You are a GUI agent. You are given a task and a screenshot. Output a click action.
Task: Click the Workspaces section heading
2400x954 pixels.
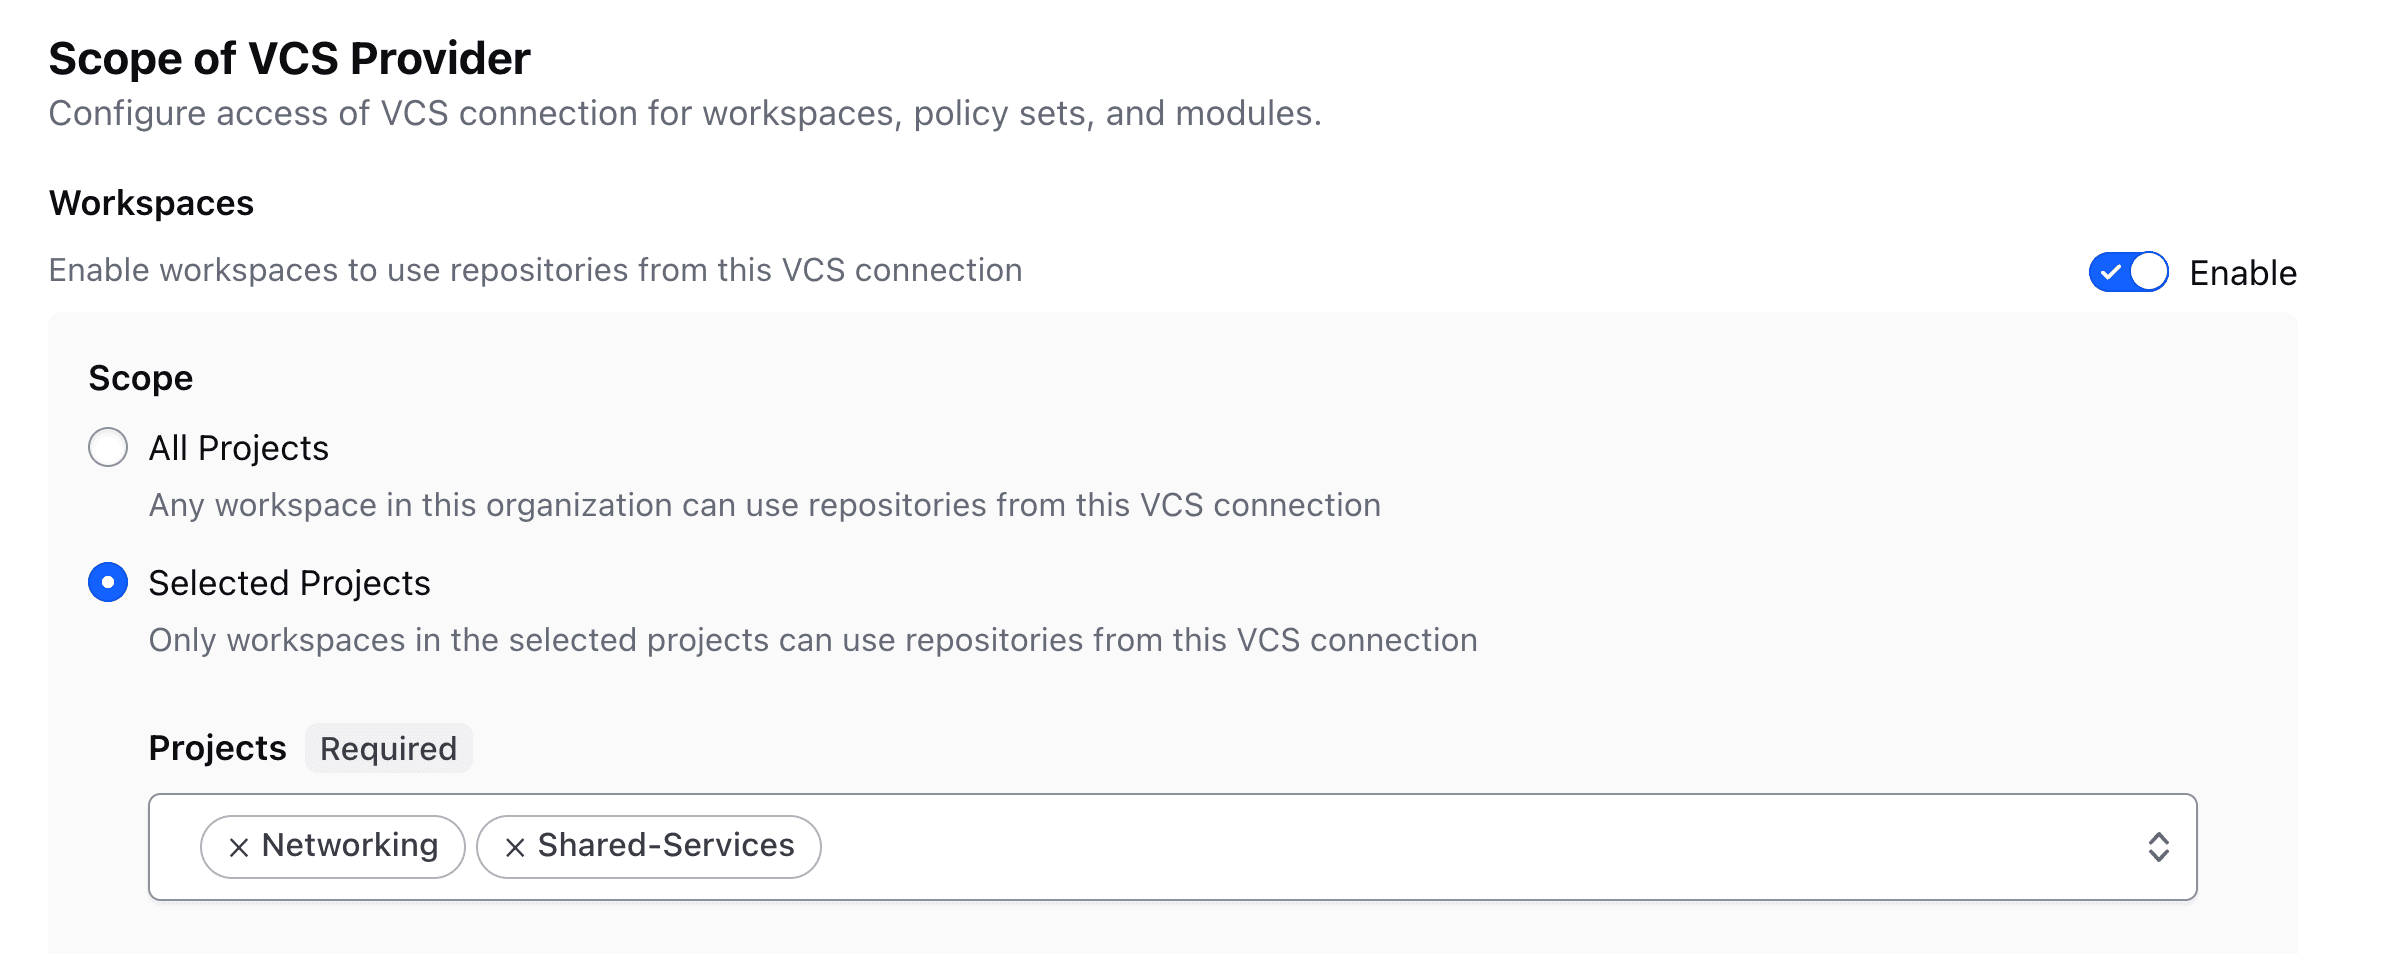tap(151, 203)
